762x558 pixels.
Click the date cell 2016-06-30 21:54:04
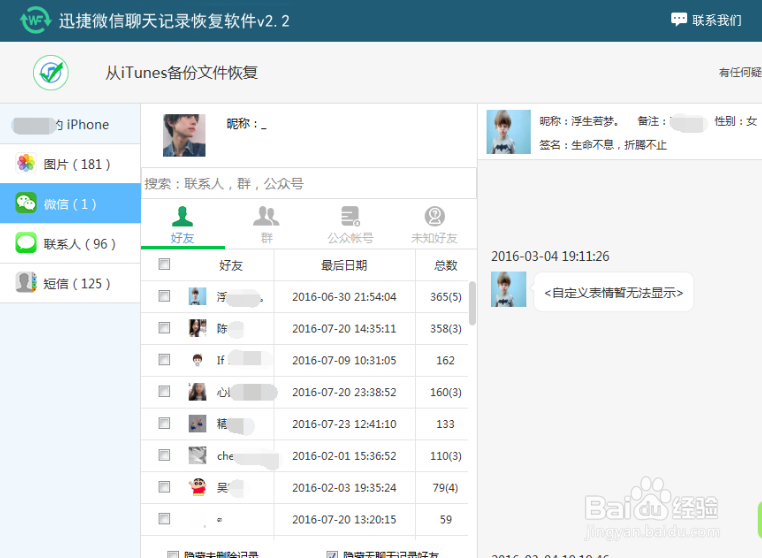[x=344, y=296]
